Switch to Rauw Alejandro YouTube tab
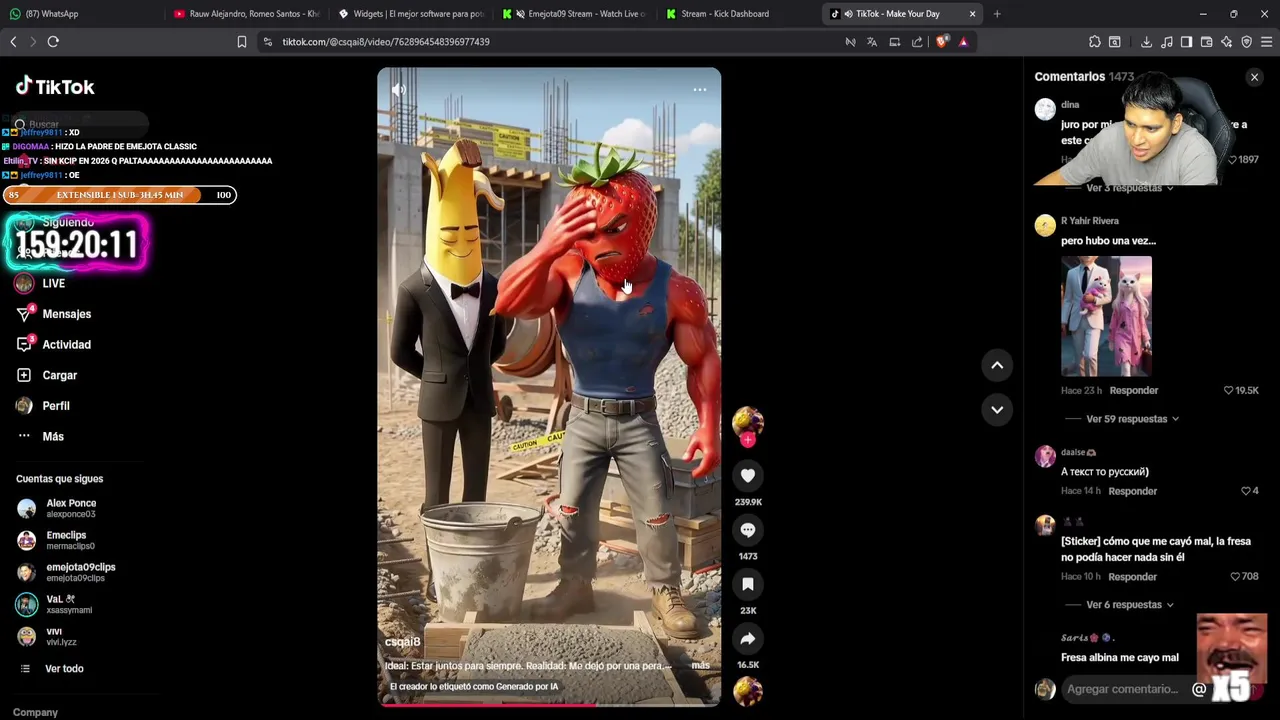Viewport: 1280px width, 720px height. pos(246,14)
